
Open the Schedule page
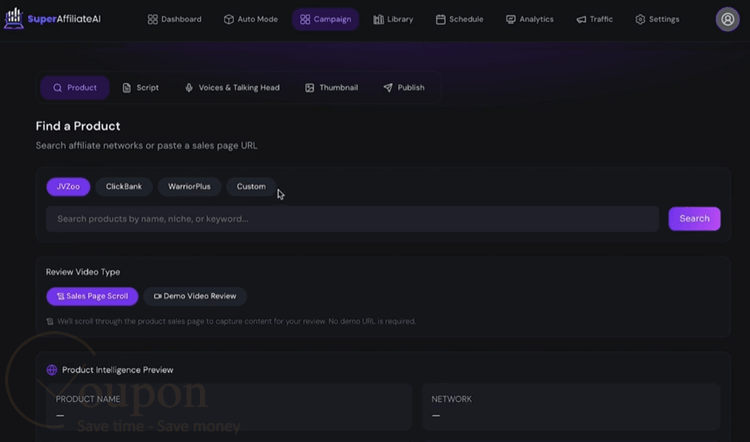(459, 20)
